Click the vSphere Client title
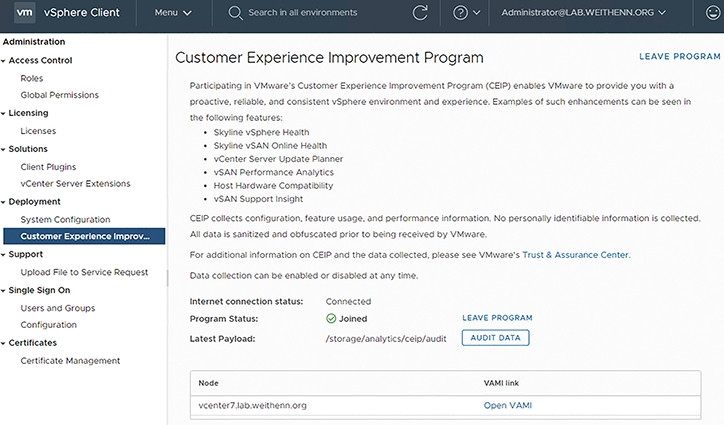 pos(82,12)
